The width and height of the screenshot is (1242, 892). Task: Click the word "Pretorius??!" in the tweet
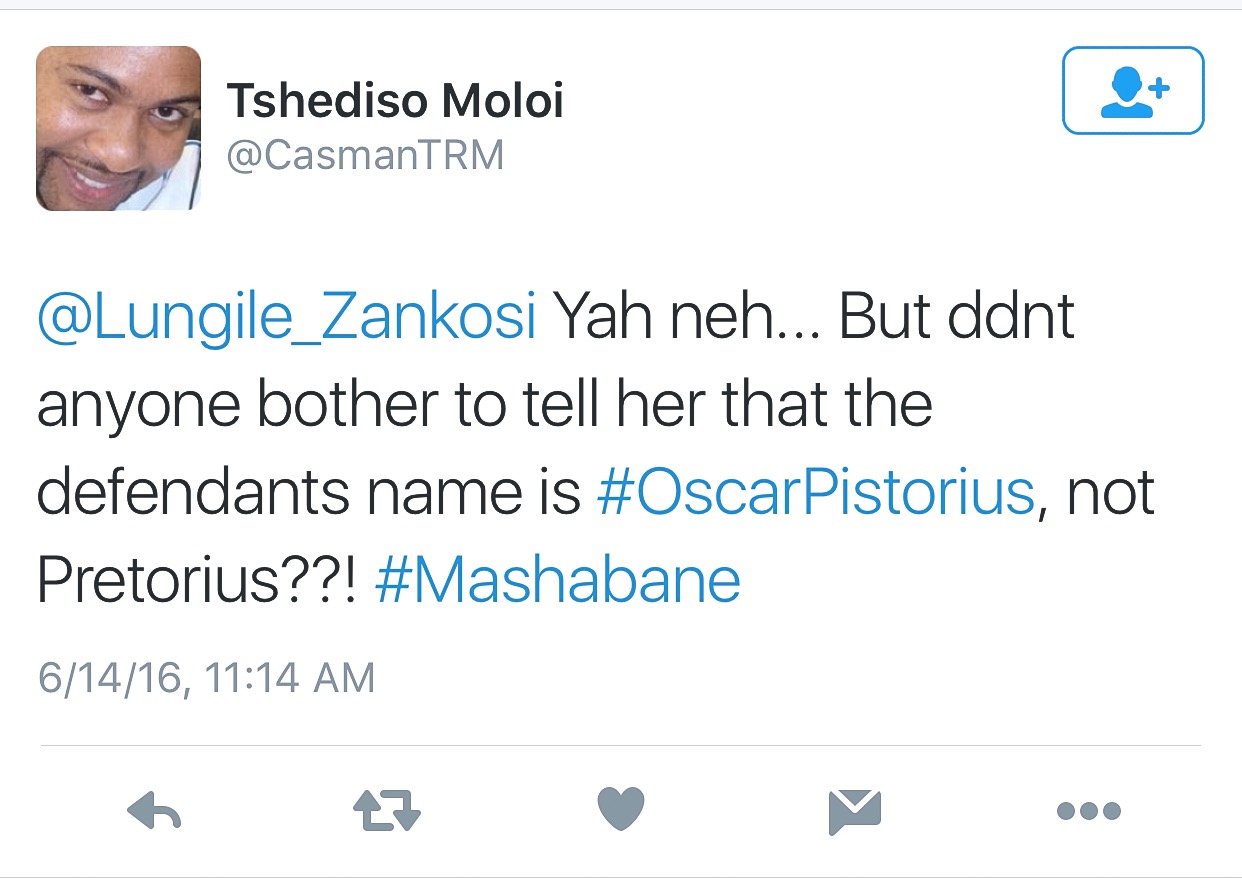197,581
